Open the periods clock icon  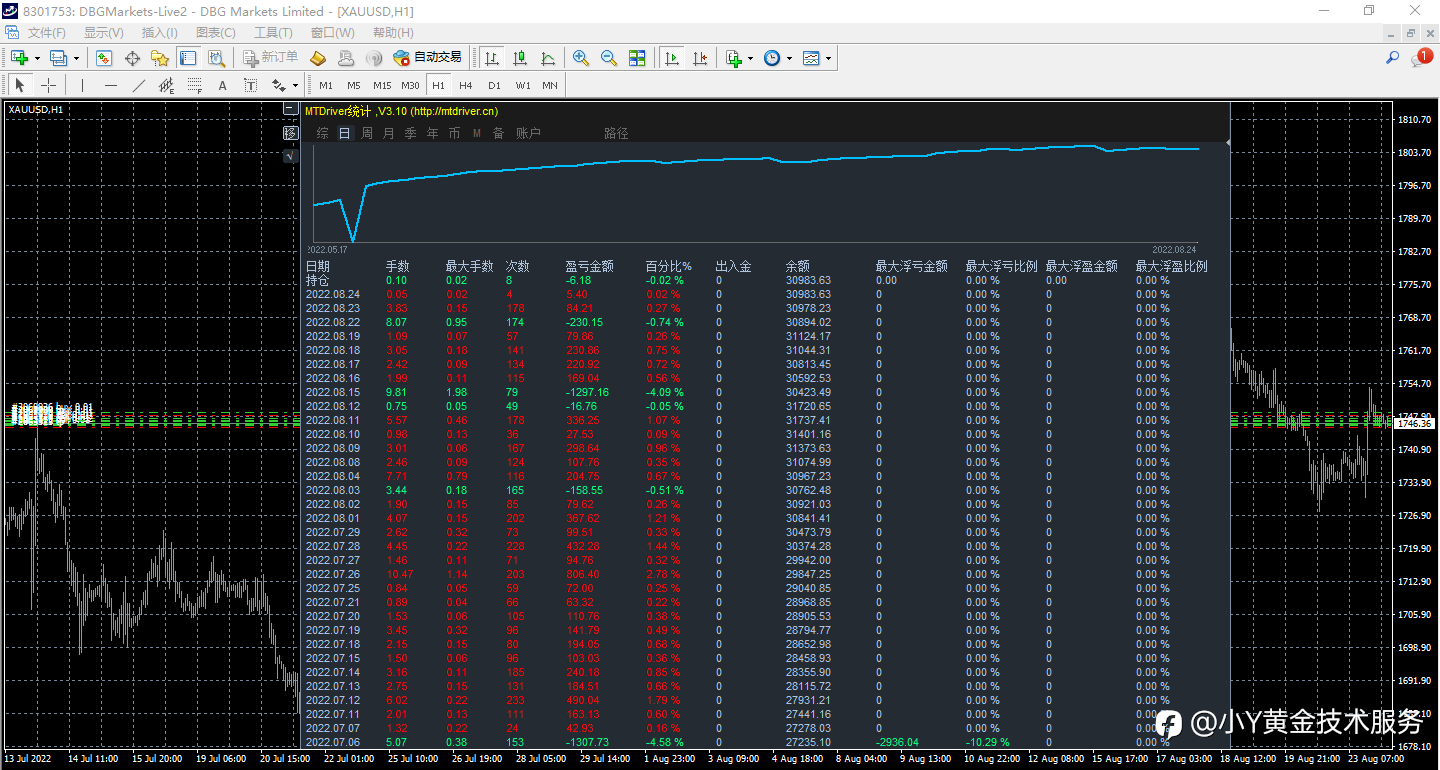[x=772, y=58]
